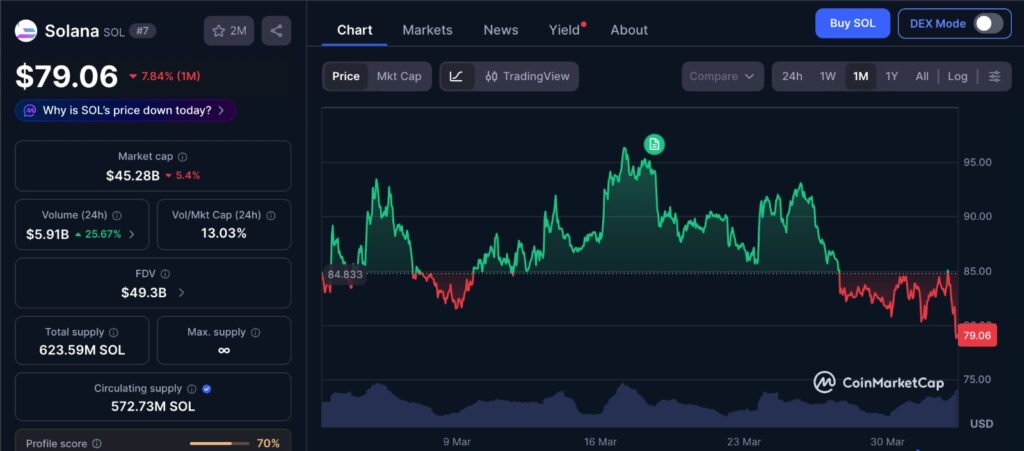This screenshot has width=1024, height=451.
Task: Click the #7 rank badge
Action: click(x=142, y=31)
